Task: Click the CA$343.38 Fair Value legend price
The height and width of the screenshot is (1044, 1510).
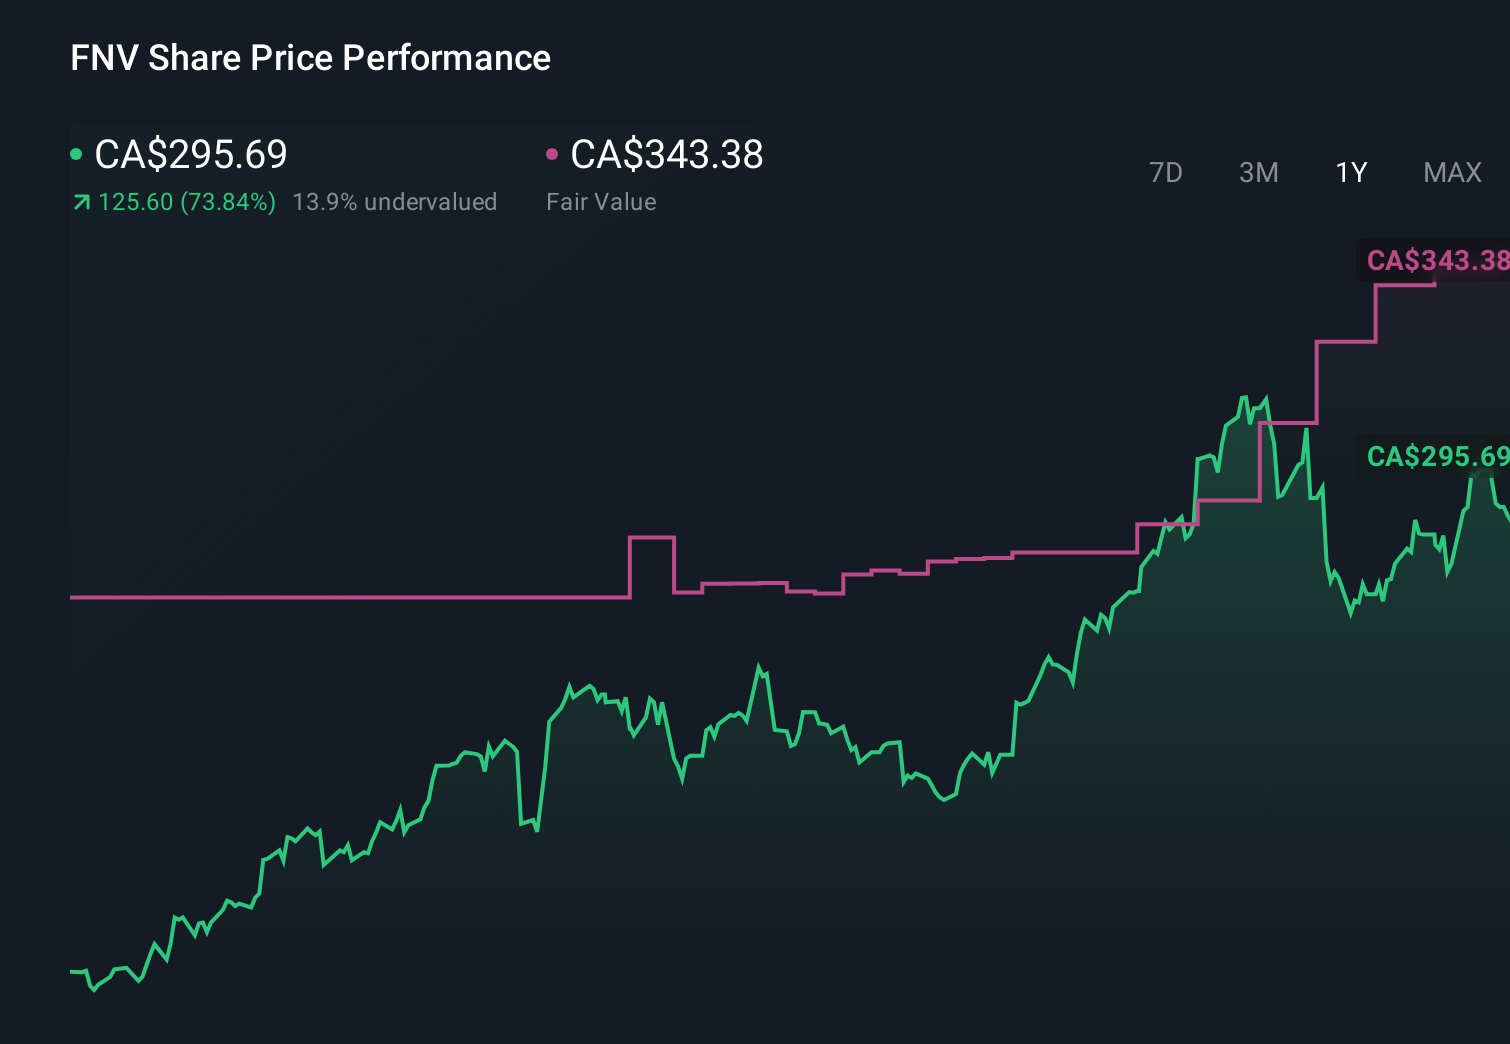Action: click(x=665, y=155)
